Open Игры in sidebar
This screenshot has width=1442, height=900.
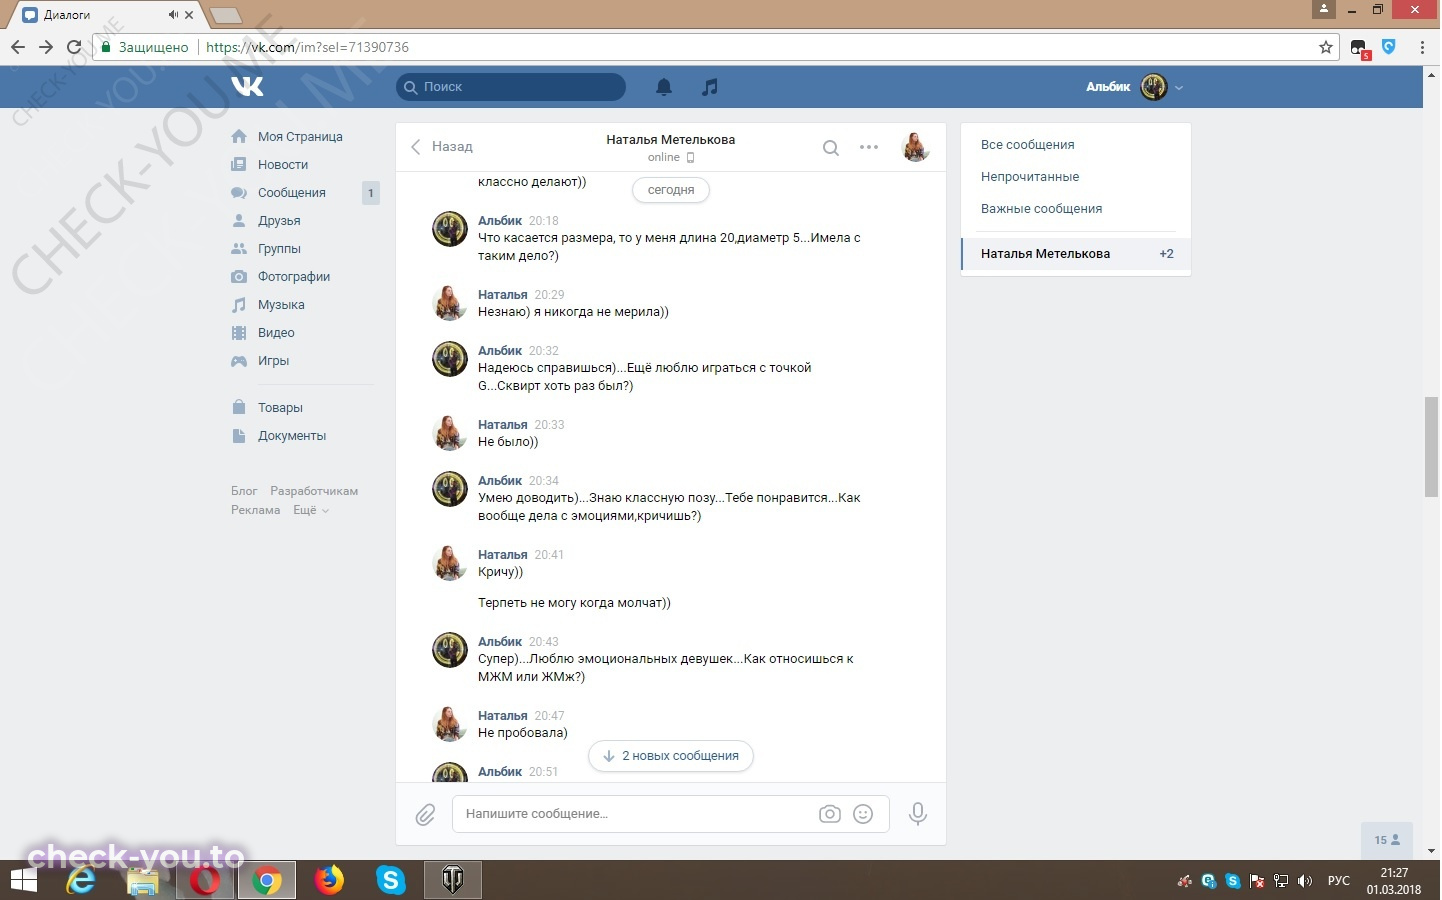click(273, 361)
